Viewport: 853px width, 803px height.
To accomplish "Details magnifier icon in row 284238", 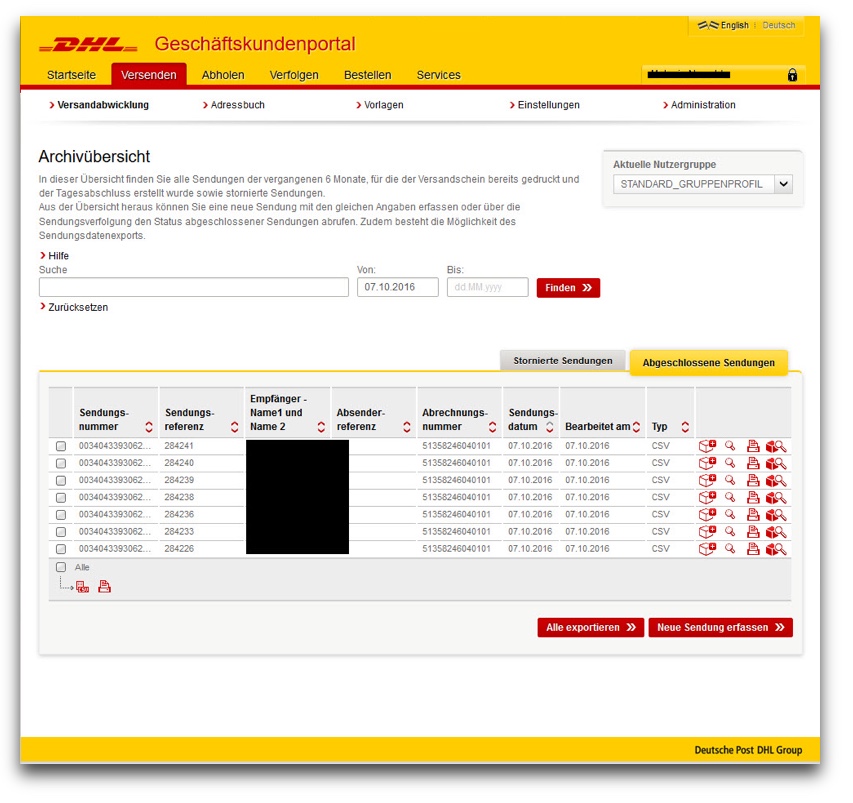I will tap(730, 498).
